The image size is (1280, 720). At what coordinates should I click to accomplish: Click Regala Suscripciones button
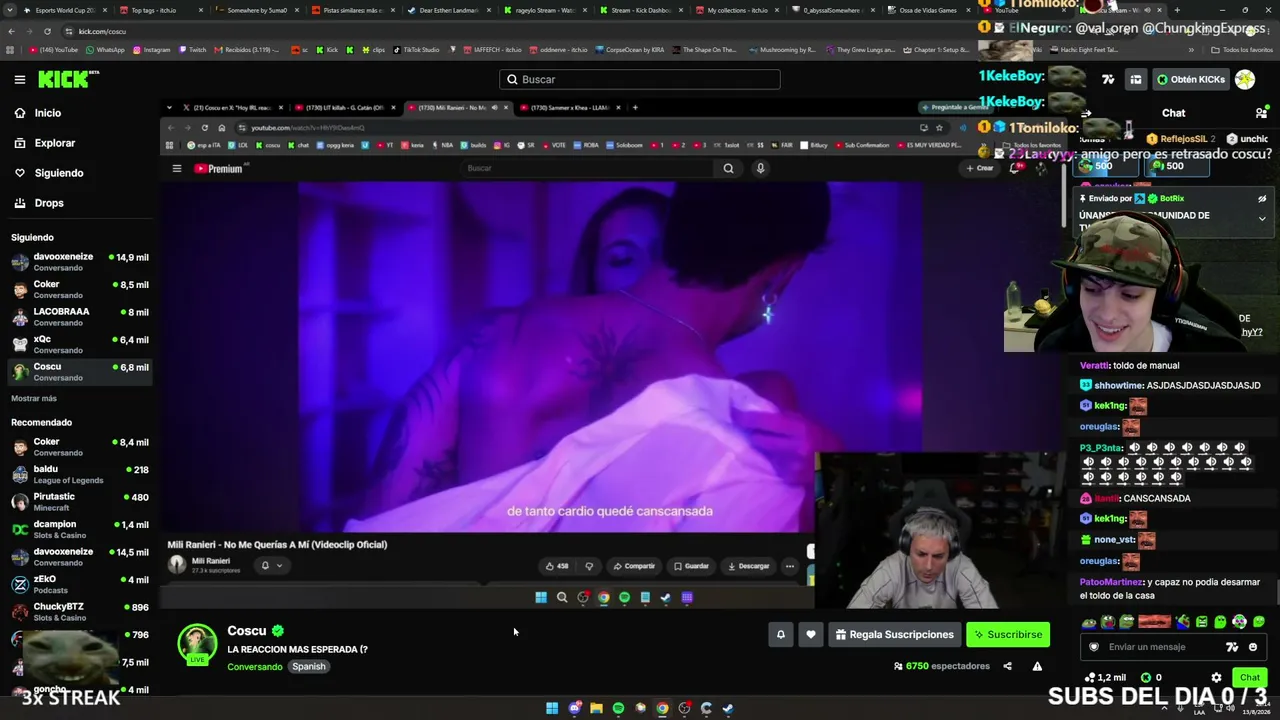[895, 634]
